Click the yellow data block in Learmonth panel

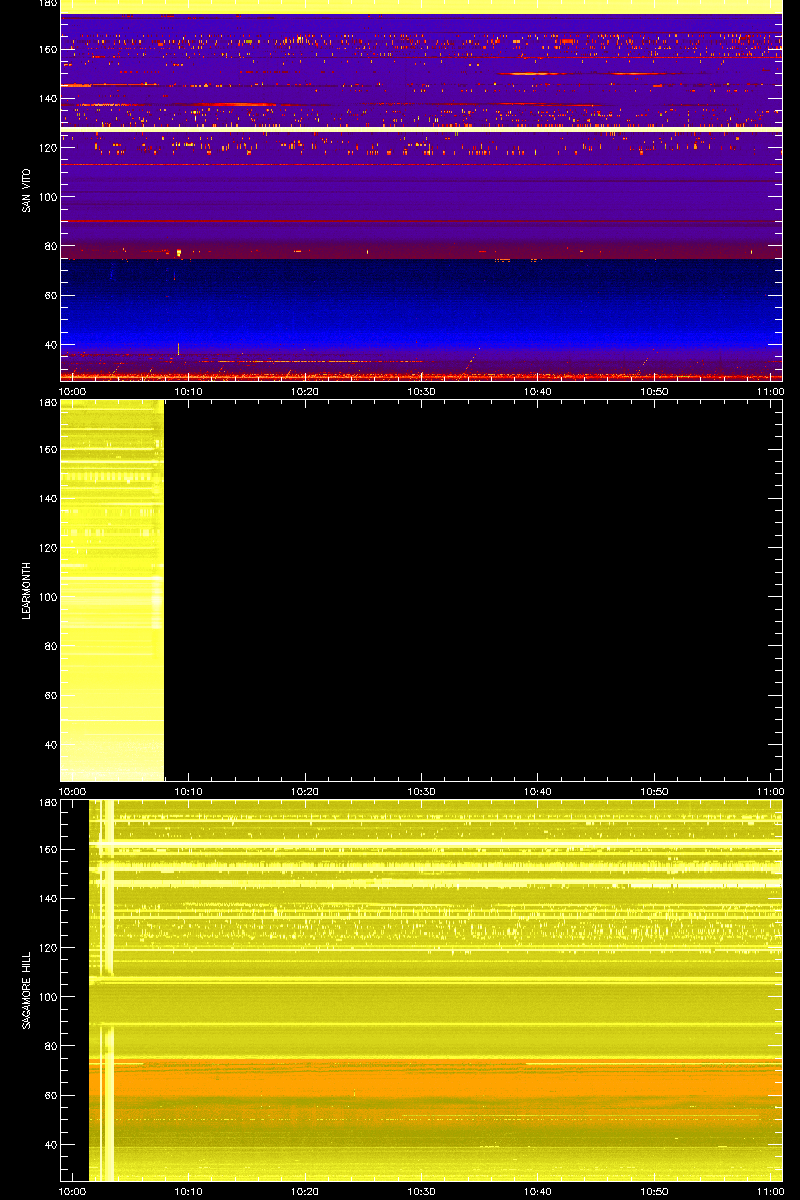click(x=112, y=590)
